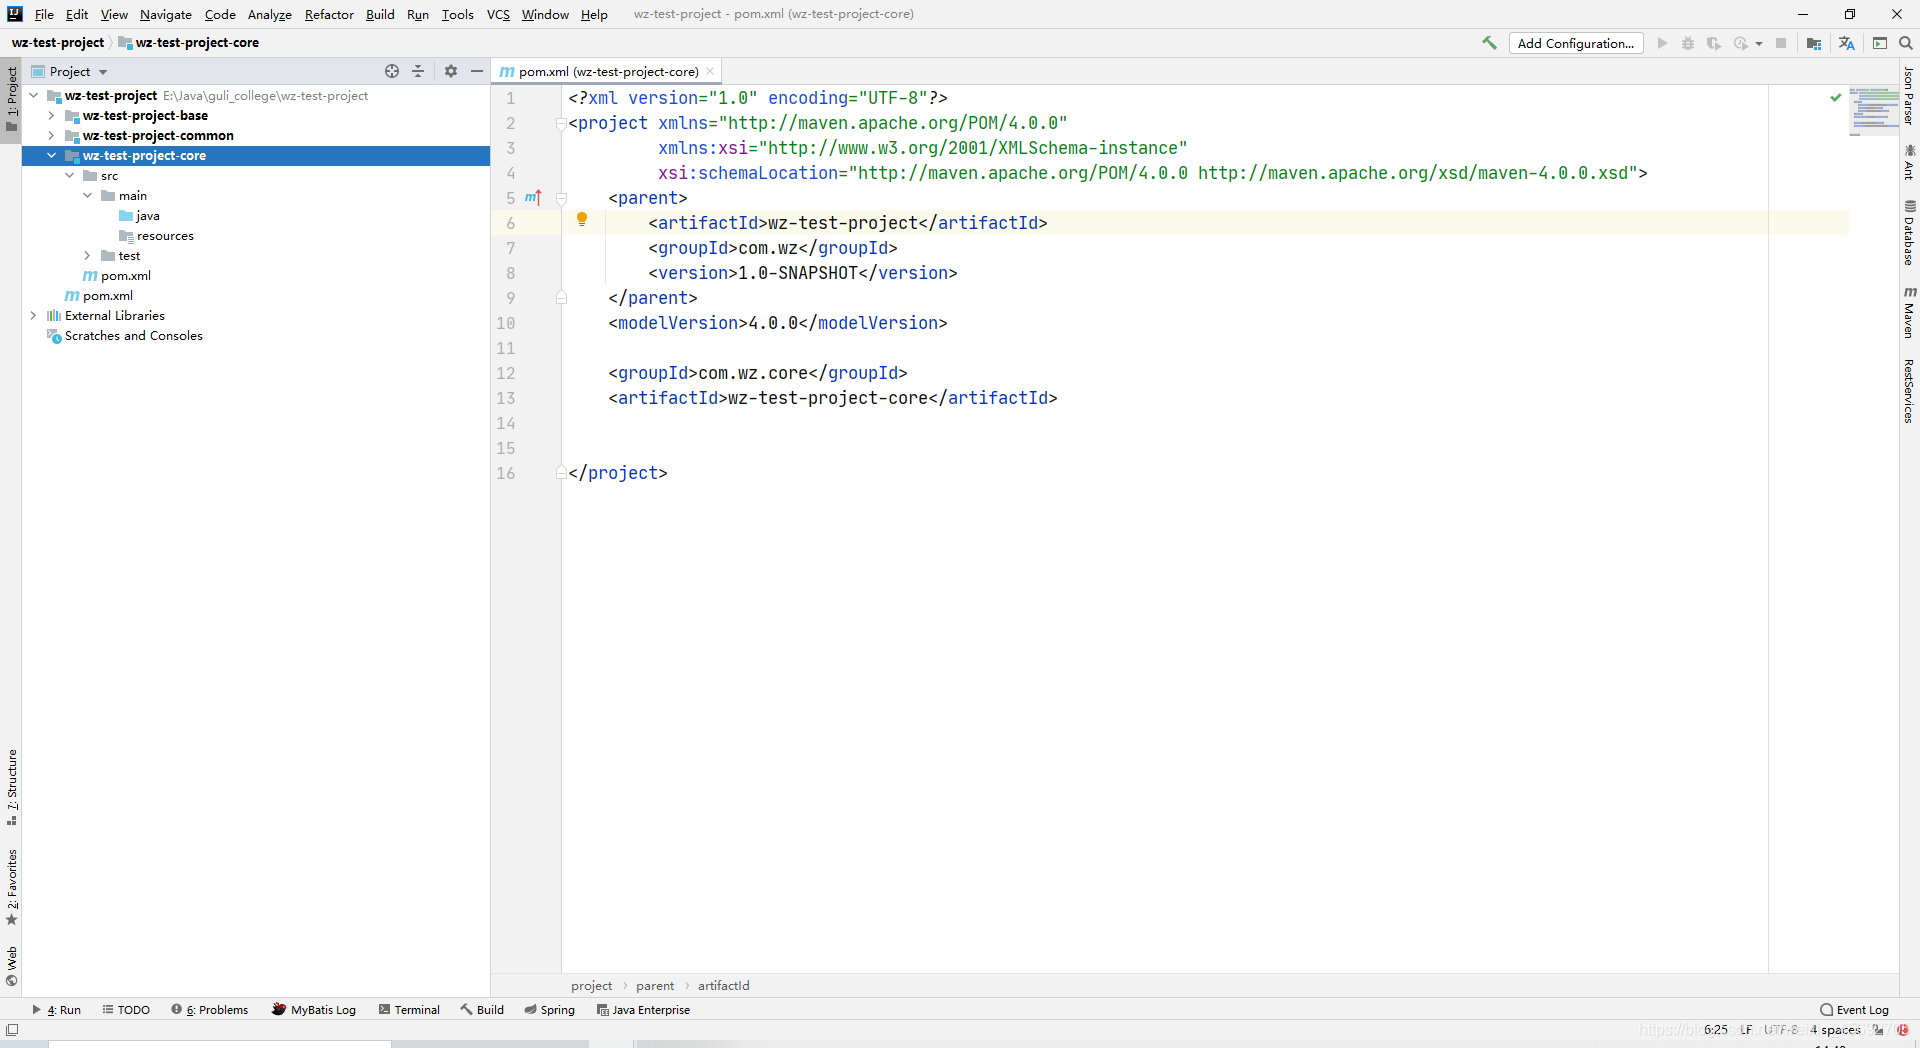Screen dimensions: 1920x1048
Task: Open the Web tool window
Action: point(12,966)
